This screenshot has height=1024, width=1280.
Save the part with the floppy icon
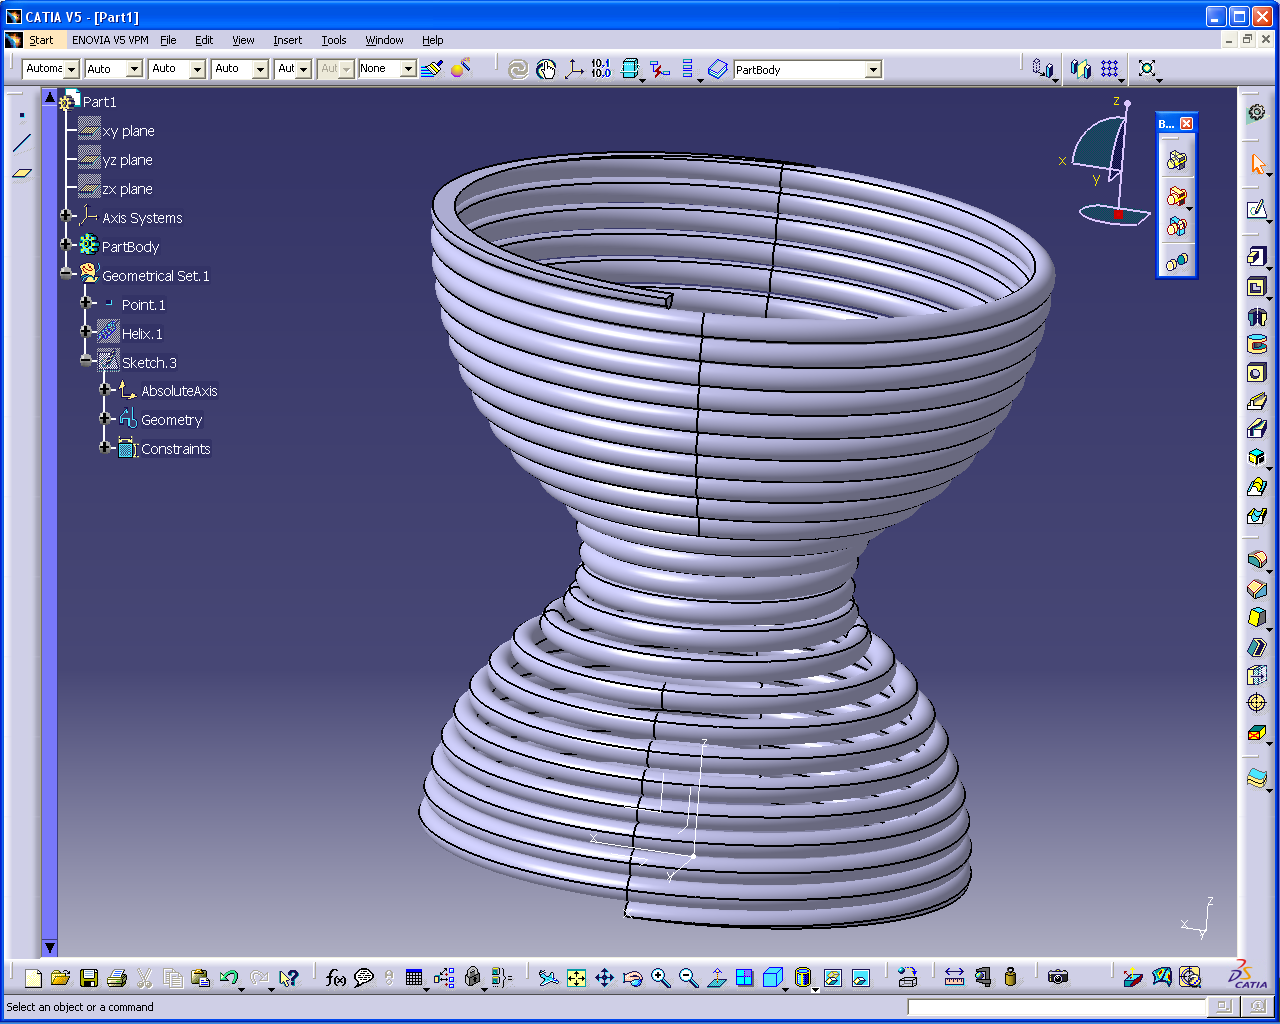[89, 978]
